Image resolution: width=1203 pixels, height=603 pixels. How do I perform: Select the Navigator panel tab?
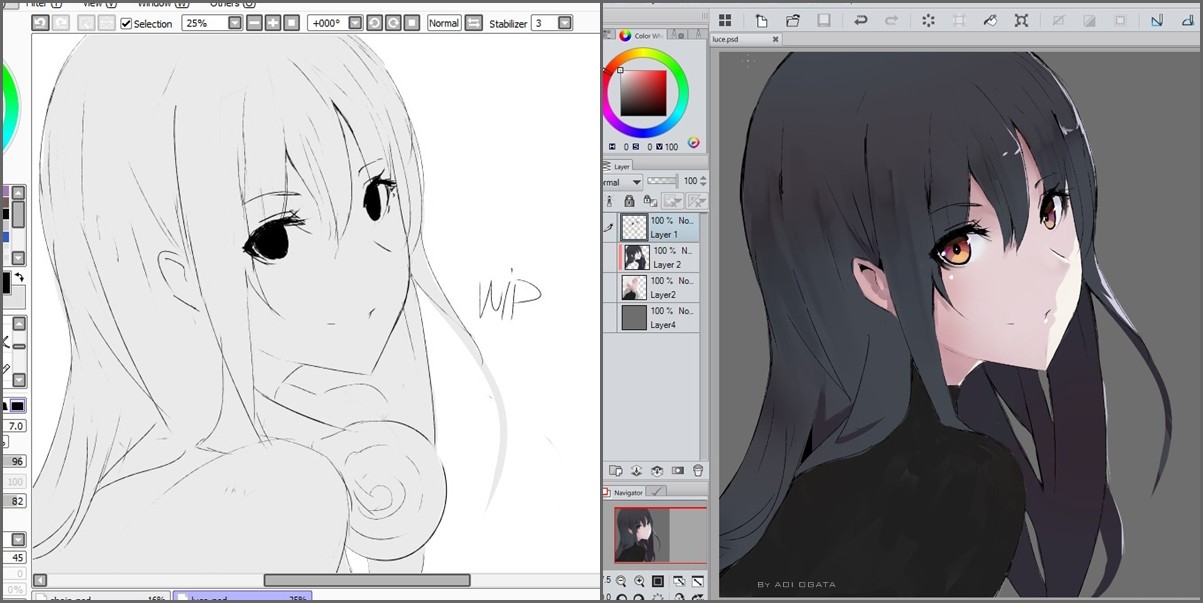(x=624, y=492)
